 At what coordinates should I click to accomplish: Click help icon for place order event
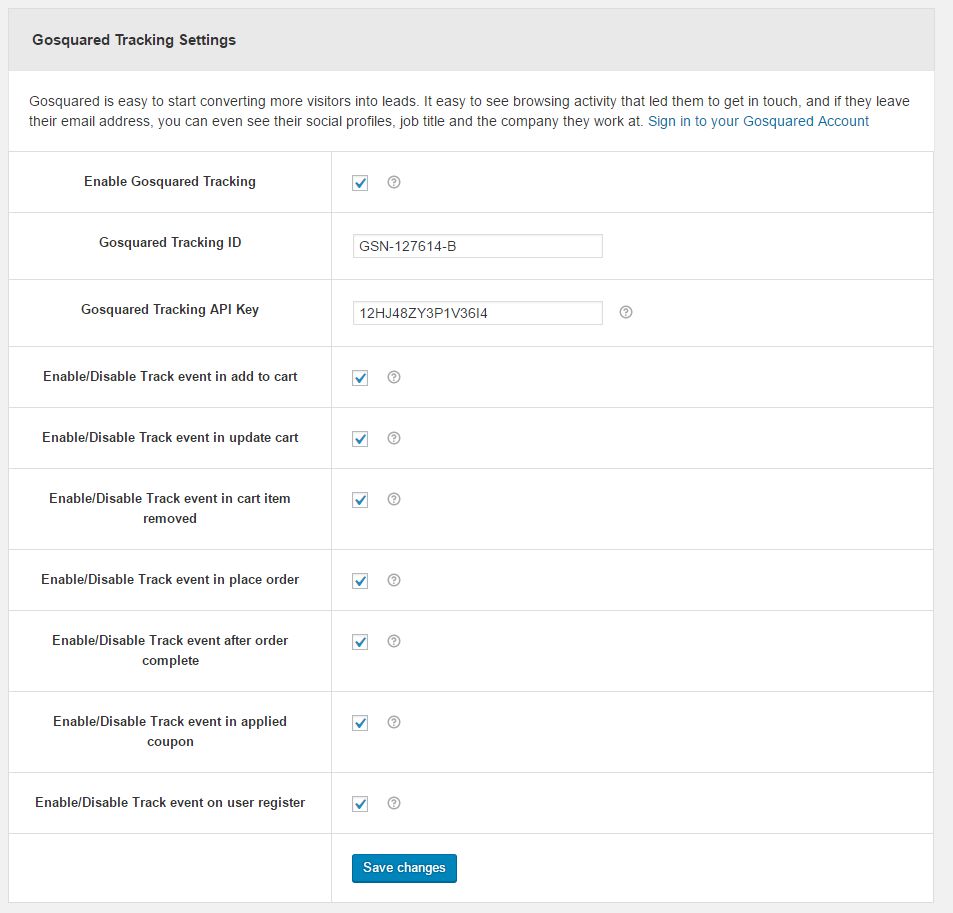pyautogui.click(x=394, y=580)
